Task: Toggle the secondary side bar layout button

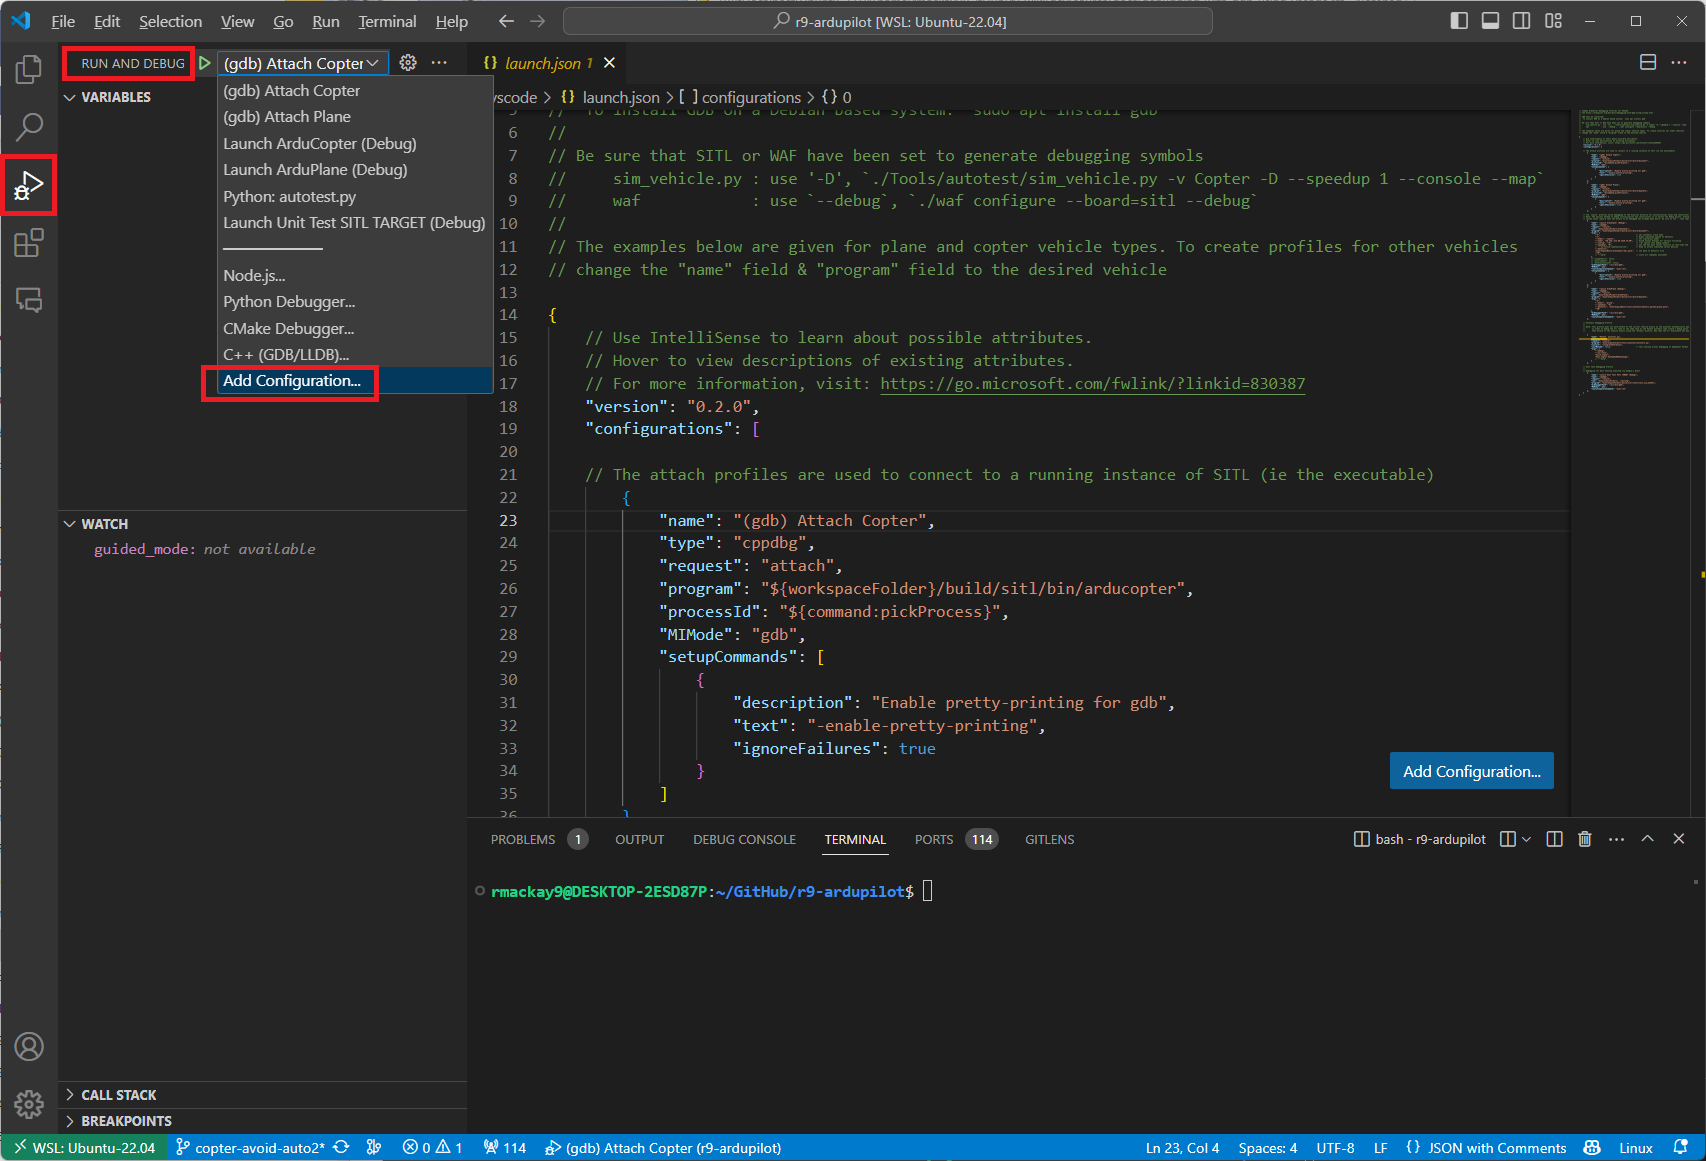Action: [x=1521, y=21]
